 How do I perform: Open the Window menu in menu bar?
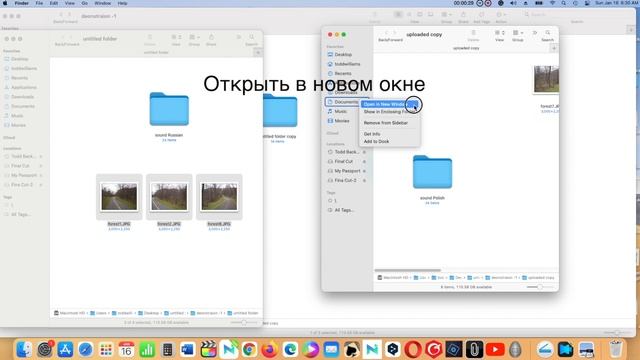(102, 3)
